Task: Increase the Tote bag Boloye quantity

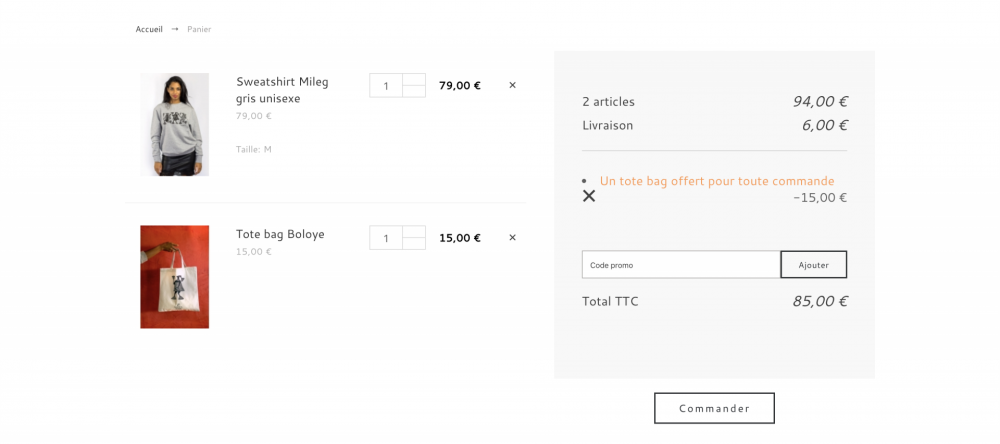Action: click(x=414, y=231)
